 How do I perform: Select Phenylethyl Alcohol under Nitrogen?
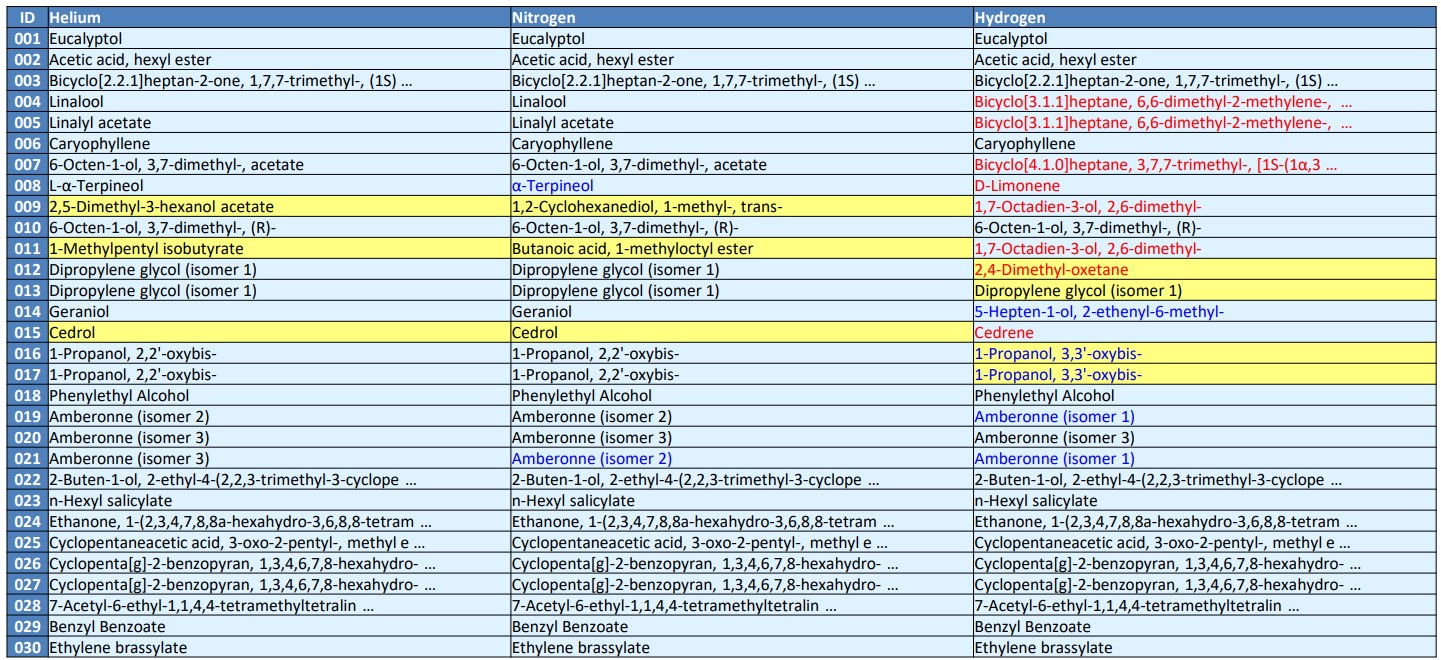point(741,396)
